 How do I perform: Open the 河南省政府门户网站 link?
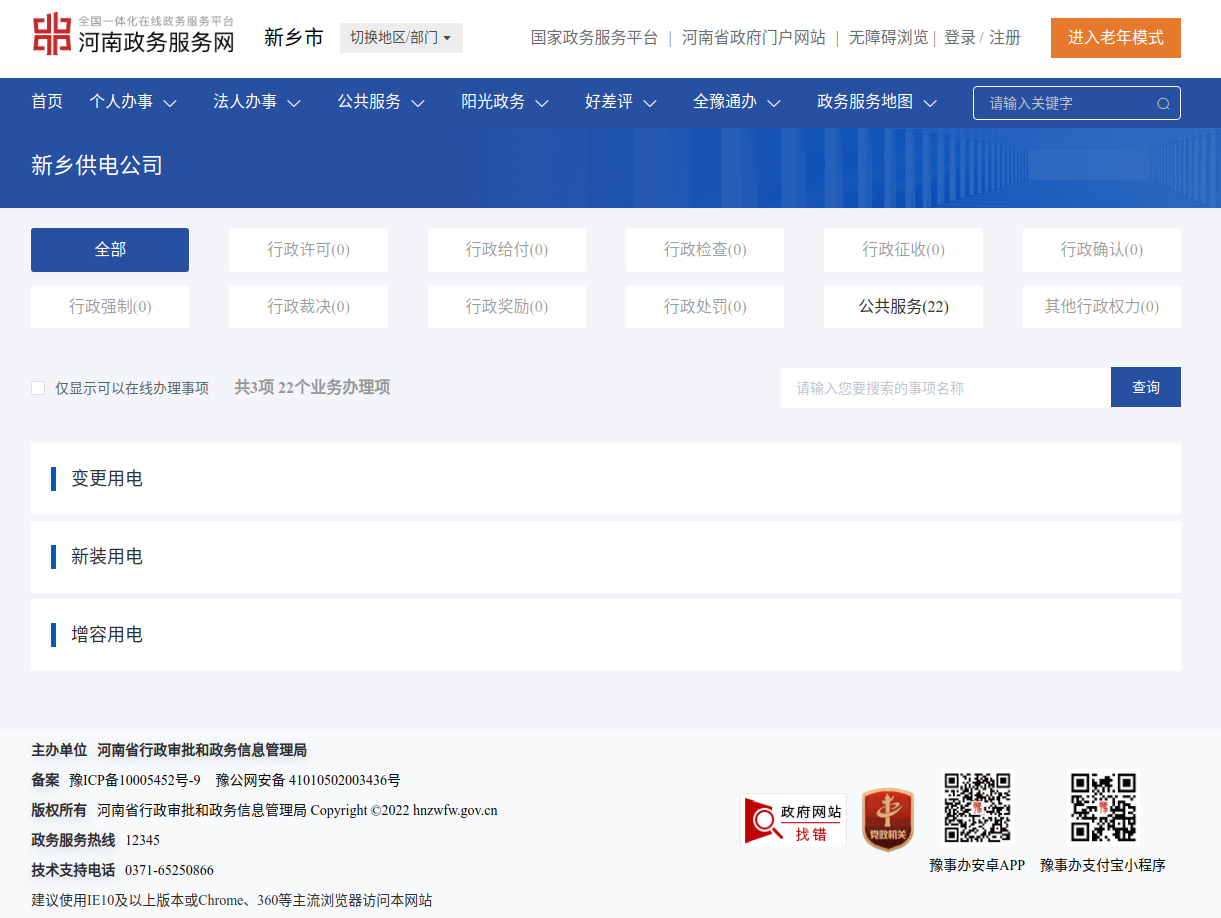coord(754,38)
